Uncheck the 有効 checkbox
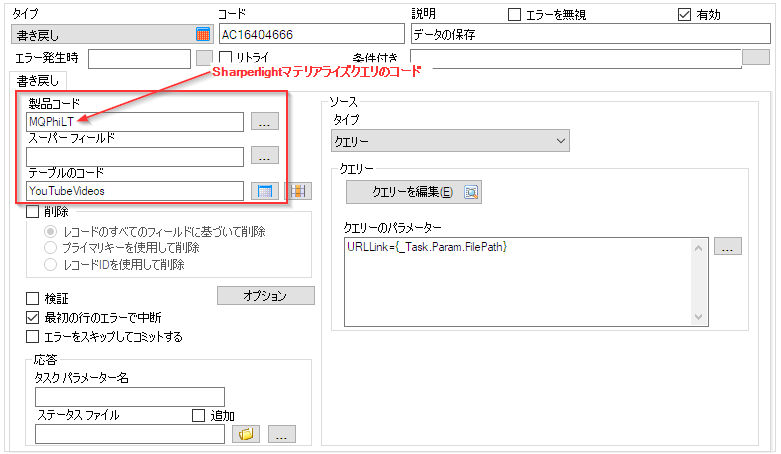The image size is (781, 454). pos(684,15)
